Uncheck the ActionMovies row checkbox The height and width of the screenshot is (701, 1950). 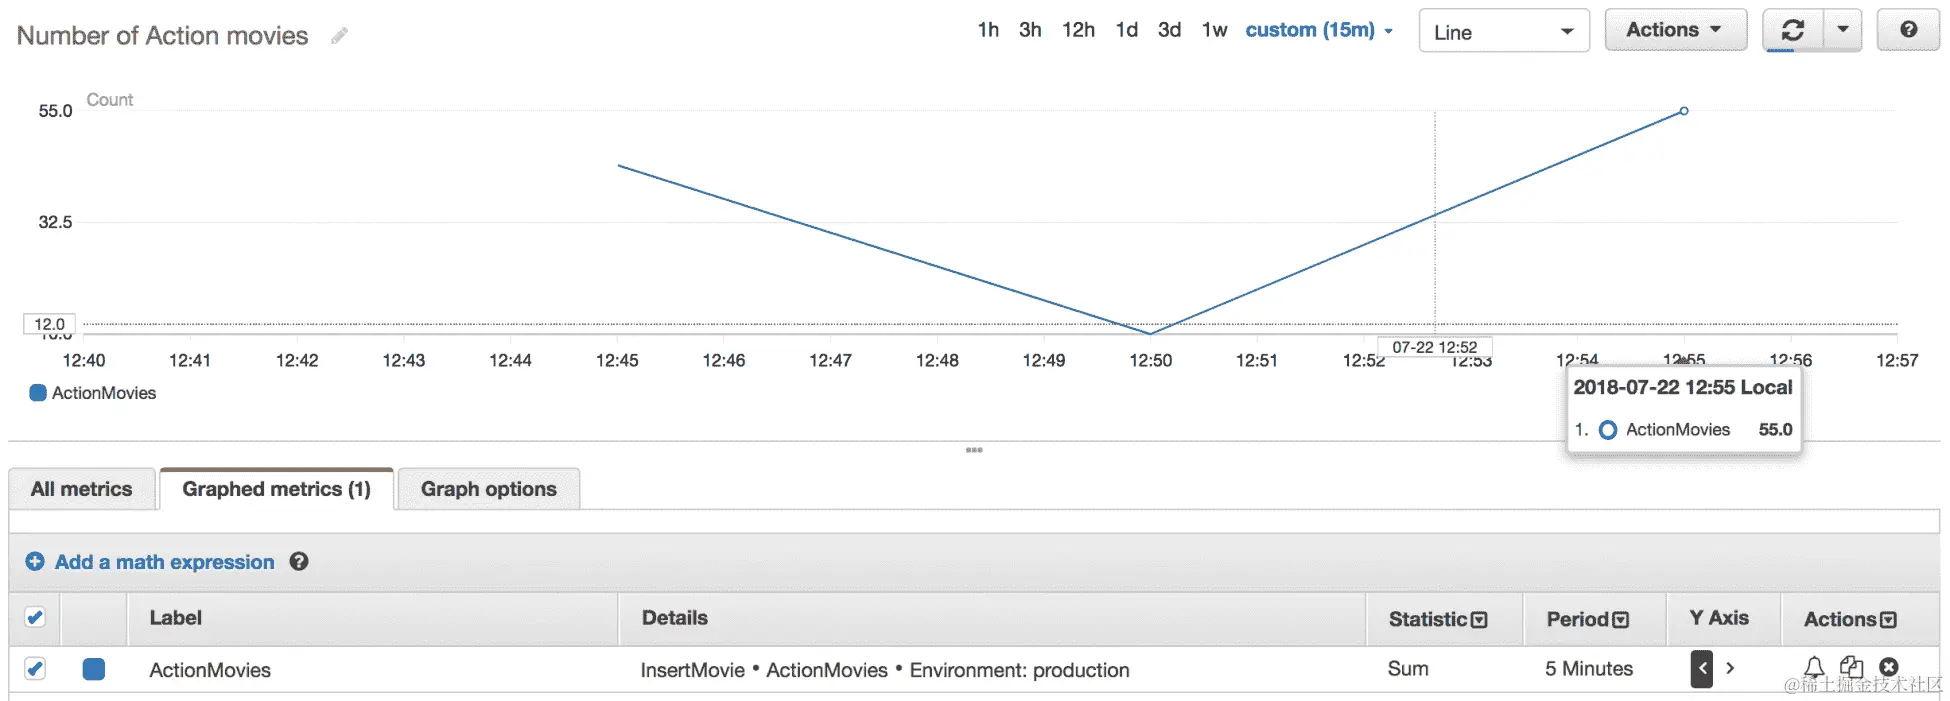pos(35,668)
